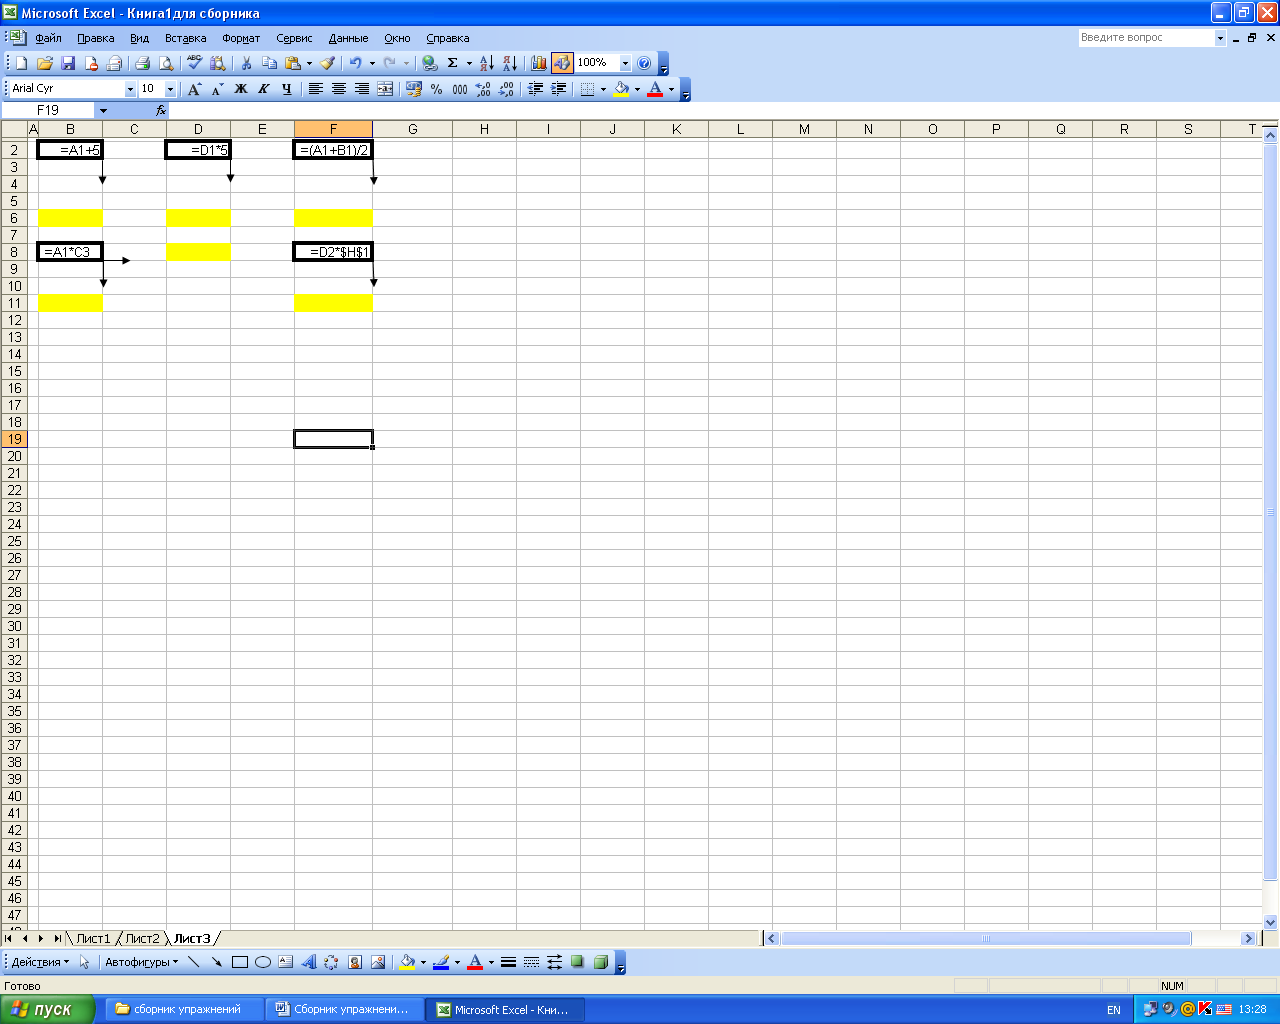Apply red font color A

click(655, 89)
